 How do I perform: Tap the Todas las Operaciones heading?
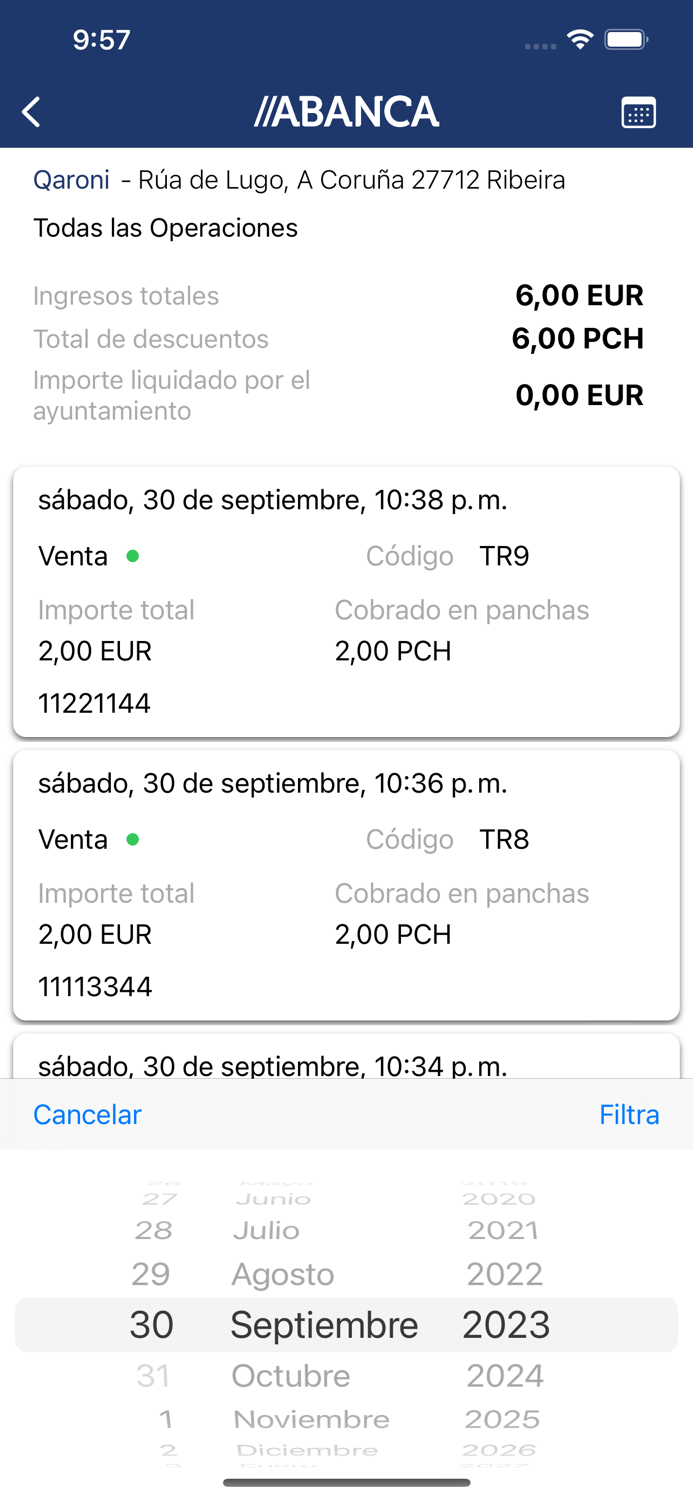pos(166,228)
